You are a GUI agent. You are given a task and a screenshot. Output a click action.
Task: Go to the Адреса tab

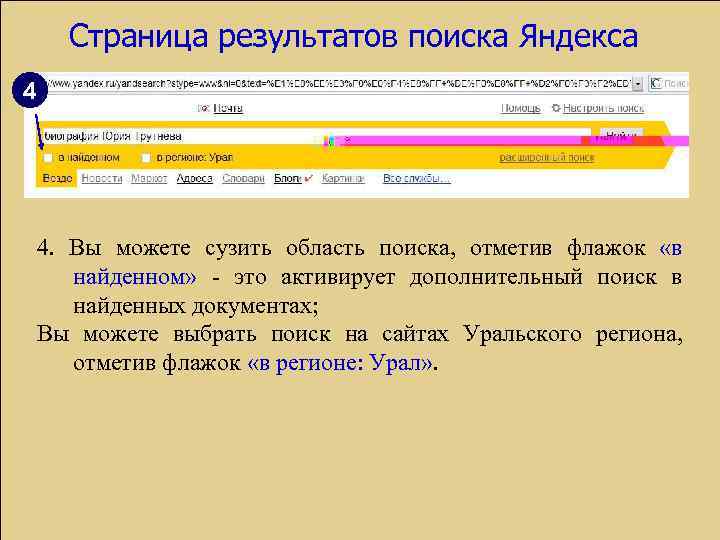click(194, 178)
